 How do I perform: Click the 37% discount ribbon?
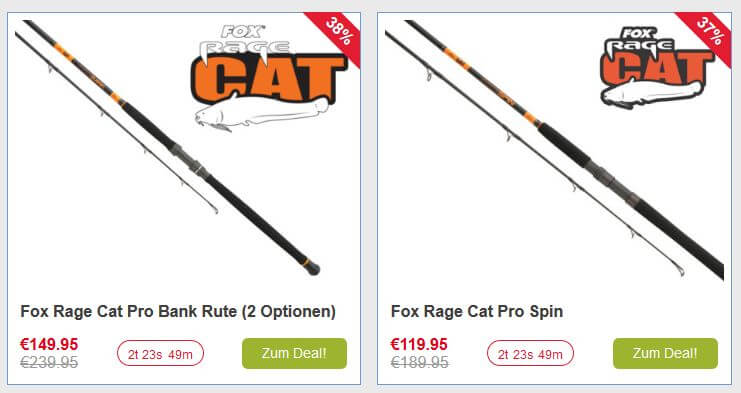(x=708, y=32)
